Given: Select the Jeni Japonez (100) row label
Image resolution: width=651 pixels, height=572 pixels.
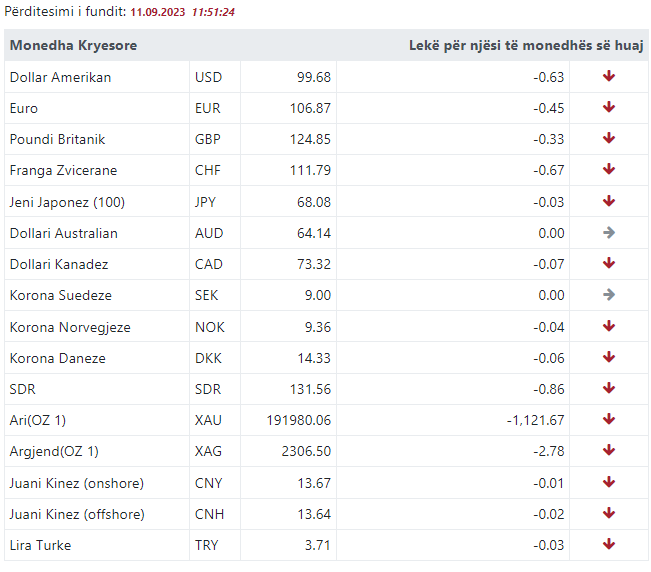Looking at the screenshot, I should tap(67, 202).
